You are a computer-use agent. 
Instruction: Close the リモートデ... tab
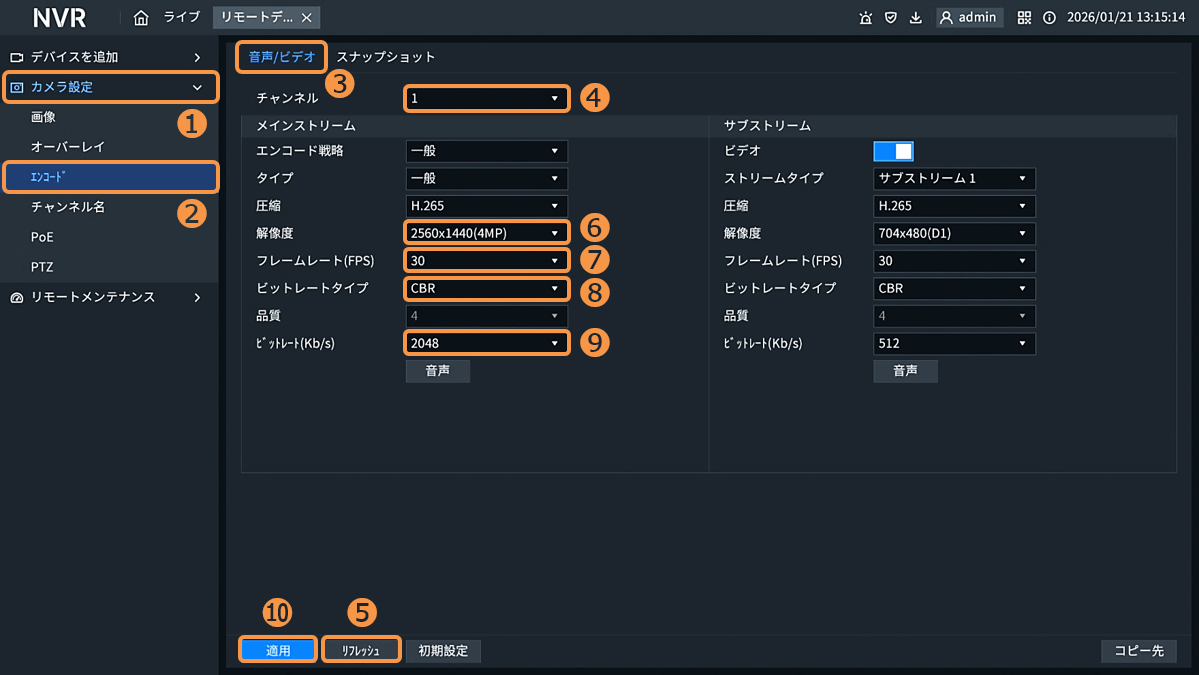click(306, 18)
